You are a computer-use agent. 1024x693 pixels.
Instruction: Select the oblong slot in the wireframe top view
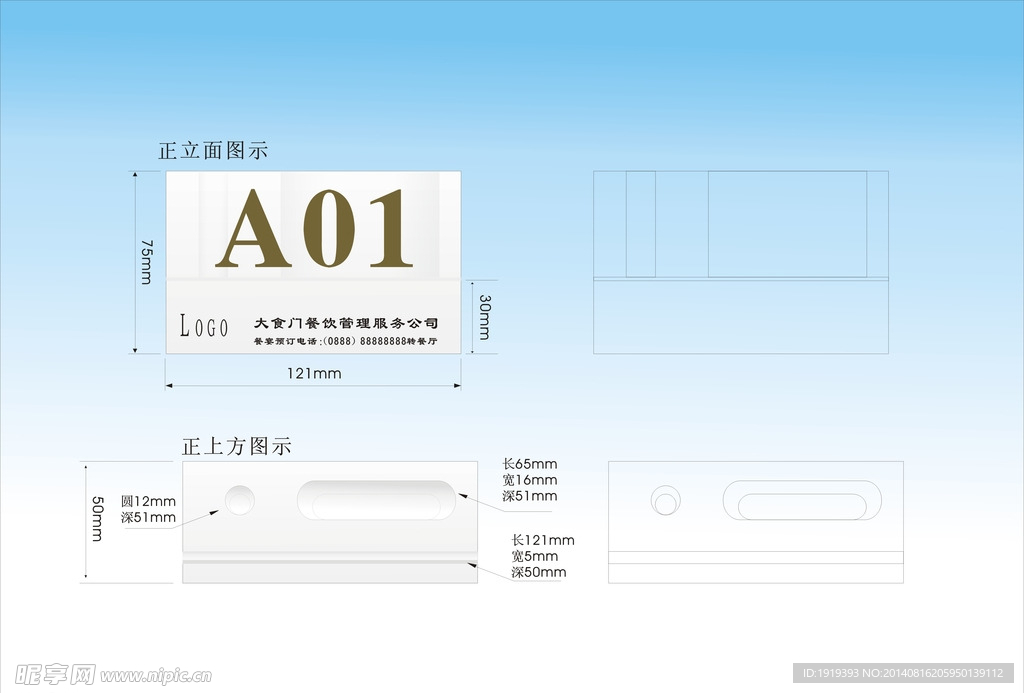(802, 501)
